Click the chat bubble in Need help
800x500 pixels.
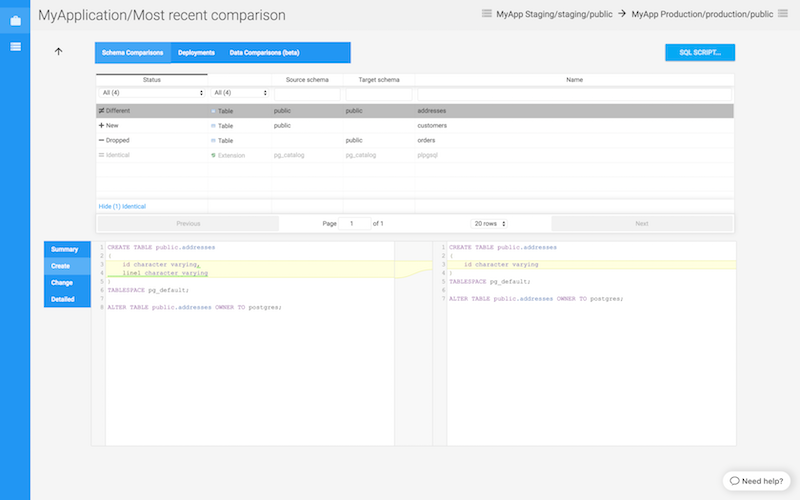735,481
